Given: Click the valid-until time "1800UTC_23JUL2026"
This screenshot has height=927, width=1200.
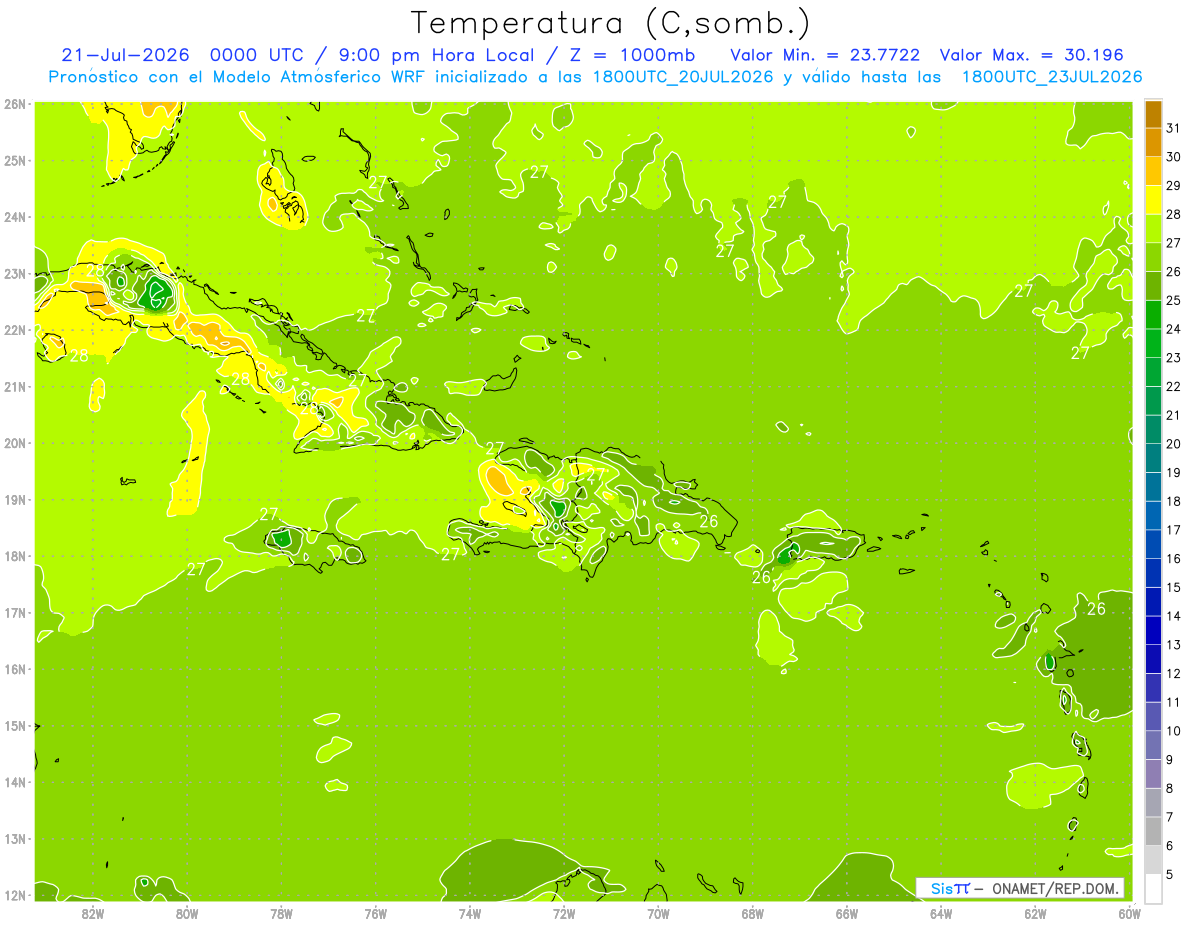Looking at the screenshot, I should point(1052,77).
